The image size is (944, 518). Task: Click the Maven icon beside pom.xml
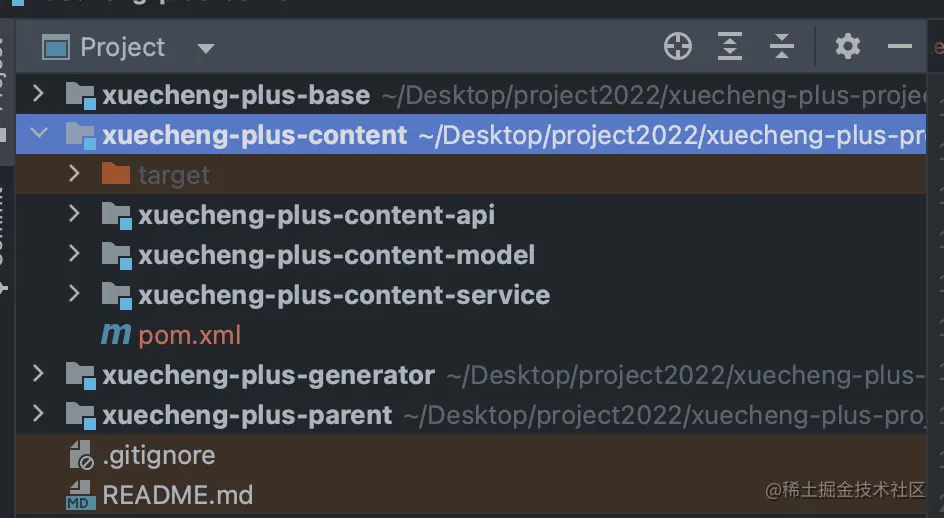[x=116, y=335]
